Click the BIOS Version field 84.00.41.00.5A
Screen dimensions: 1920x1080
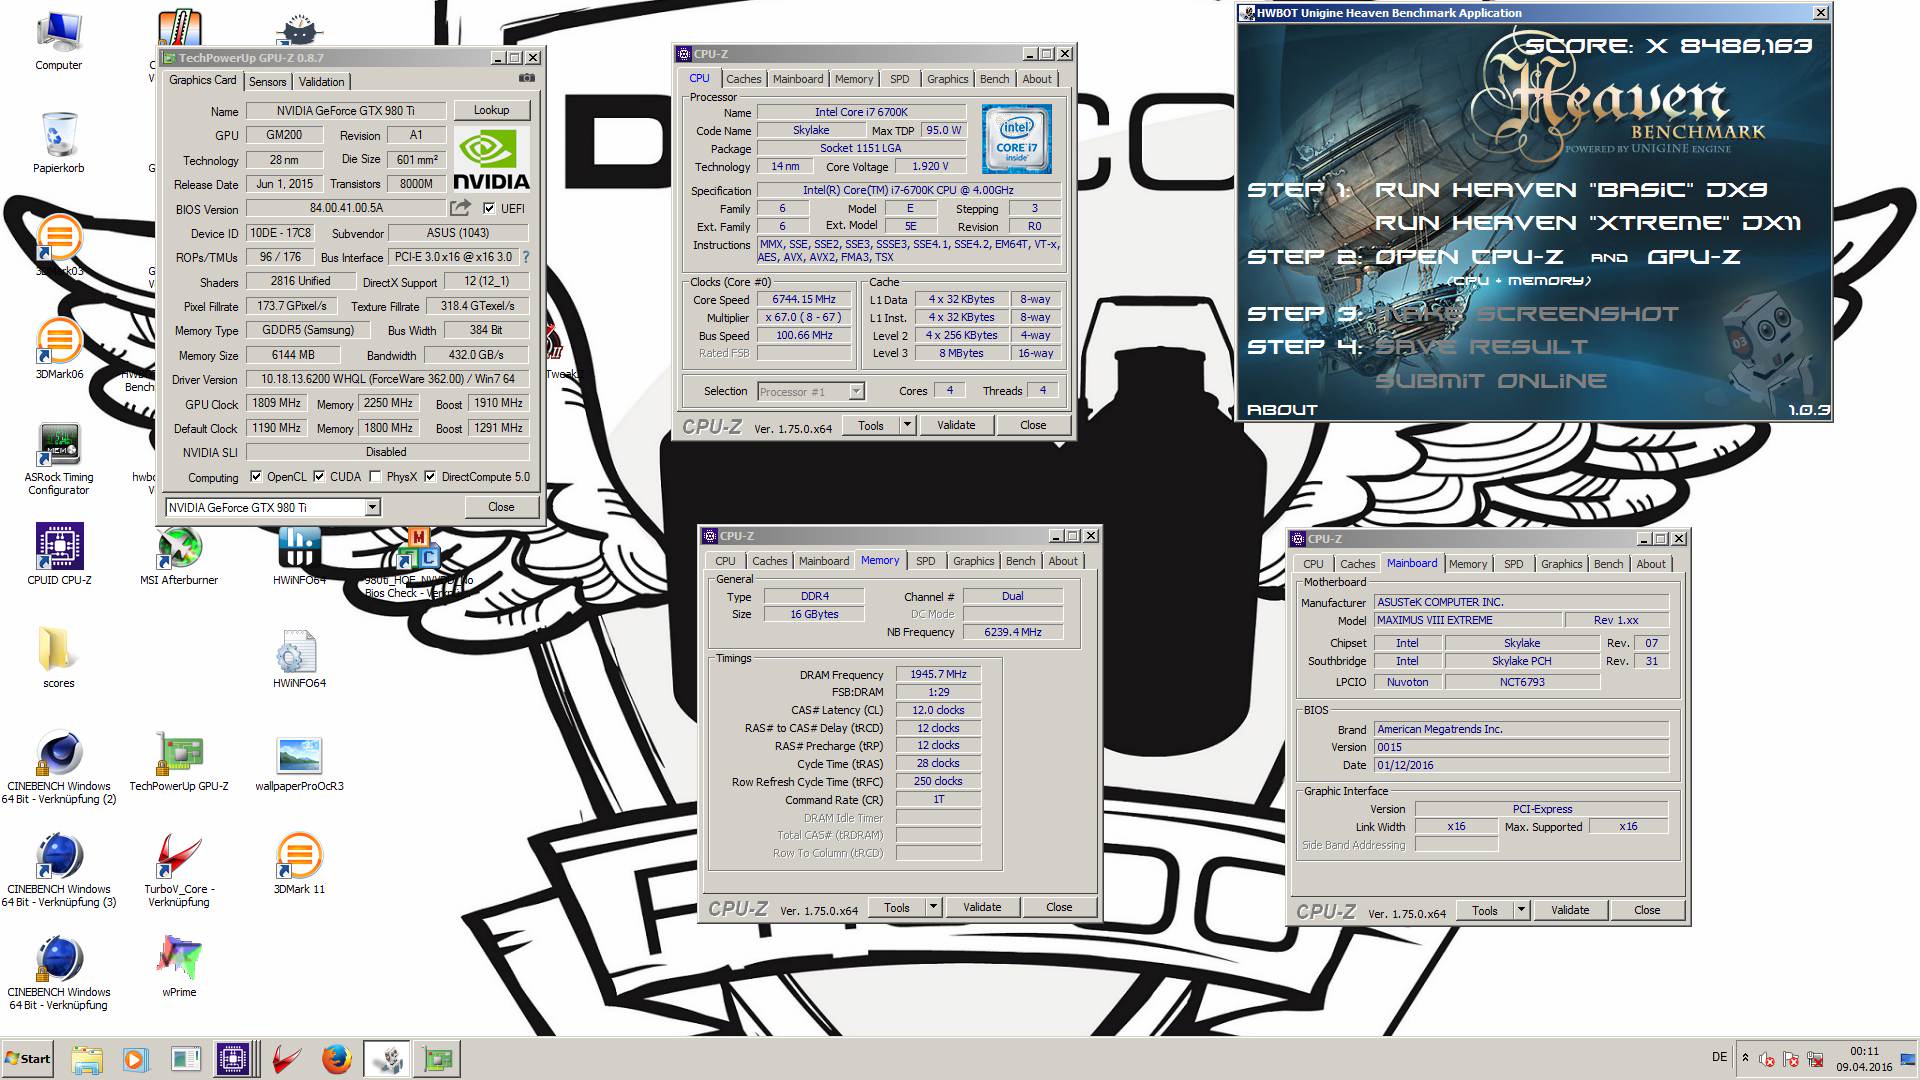pos(346,208)
